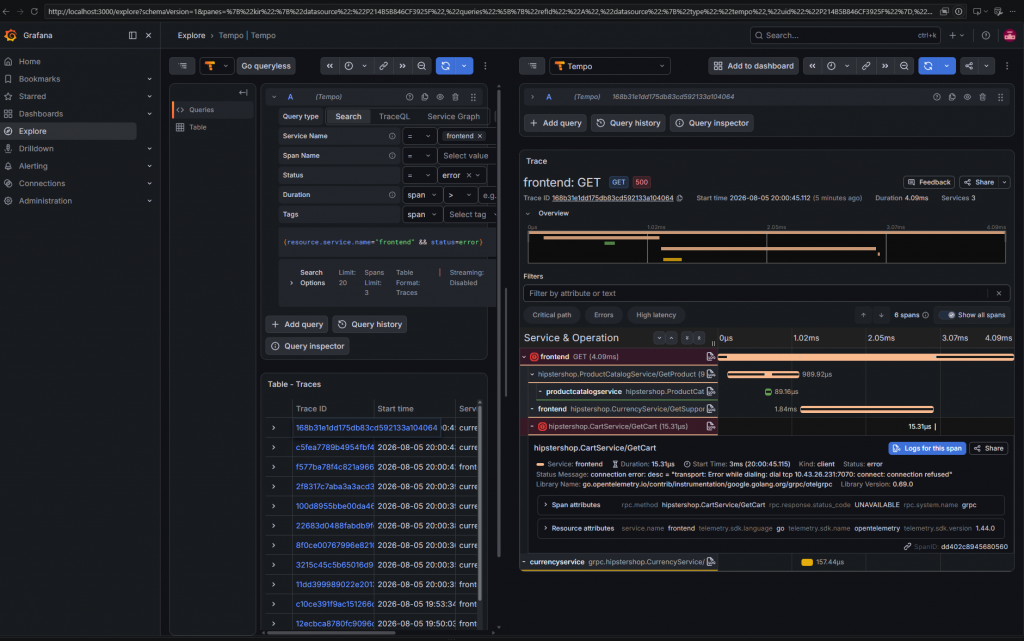
Task: Open trace f577ba78f4c821a966 link
Action: (334, 467)
